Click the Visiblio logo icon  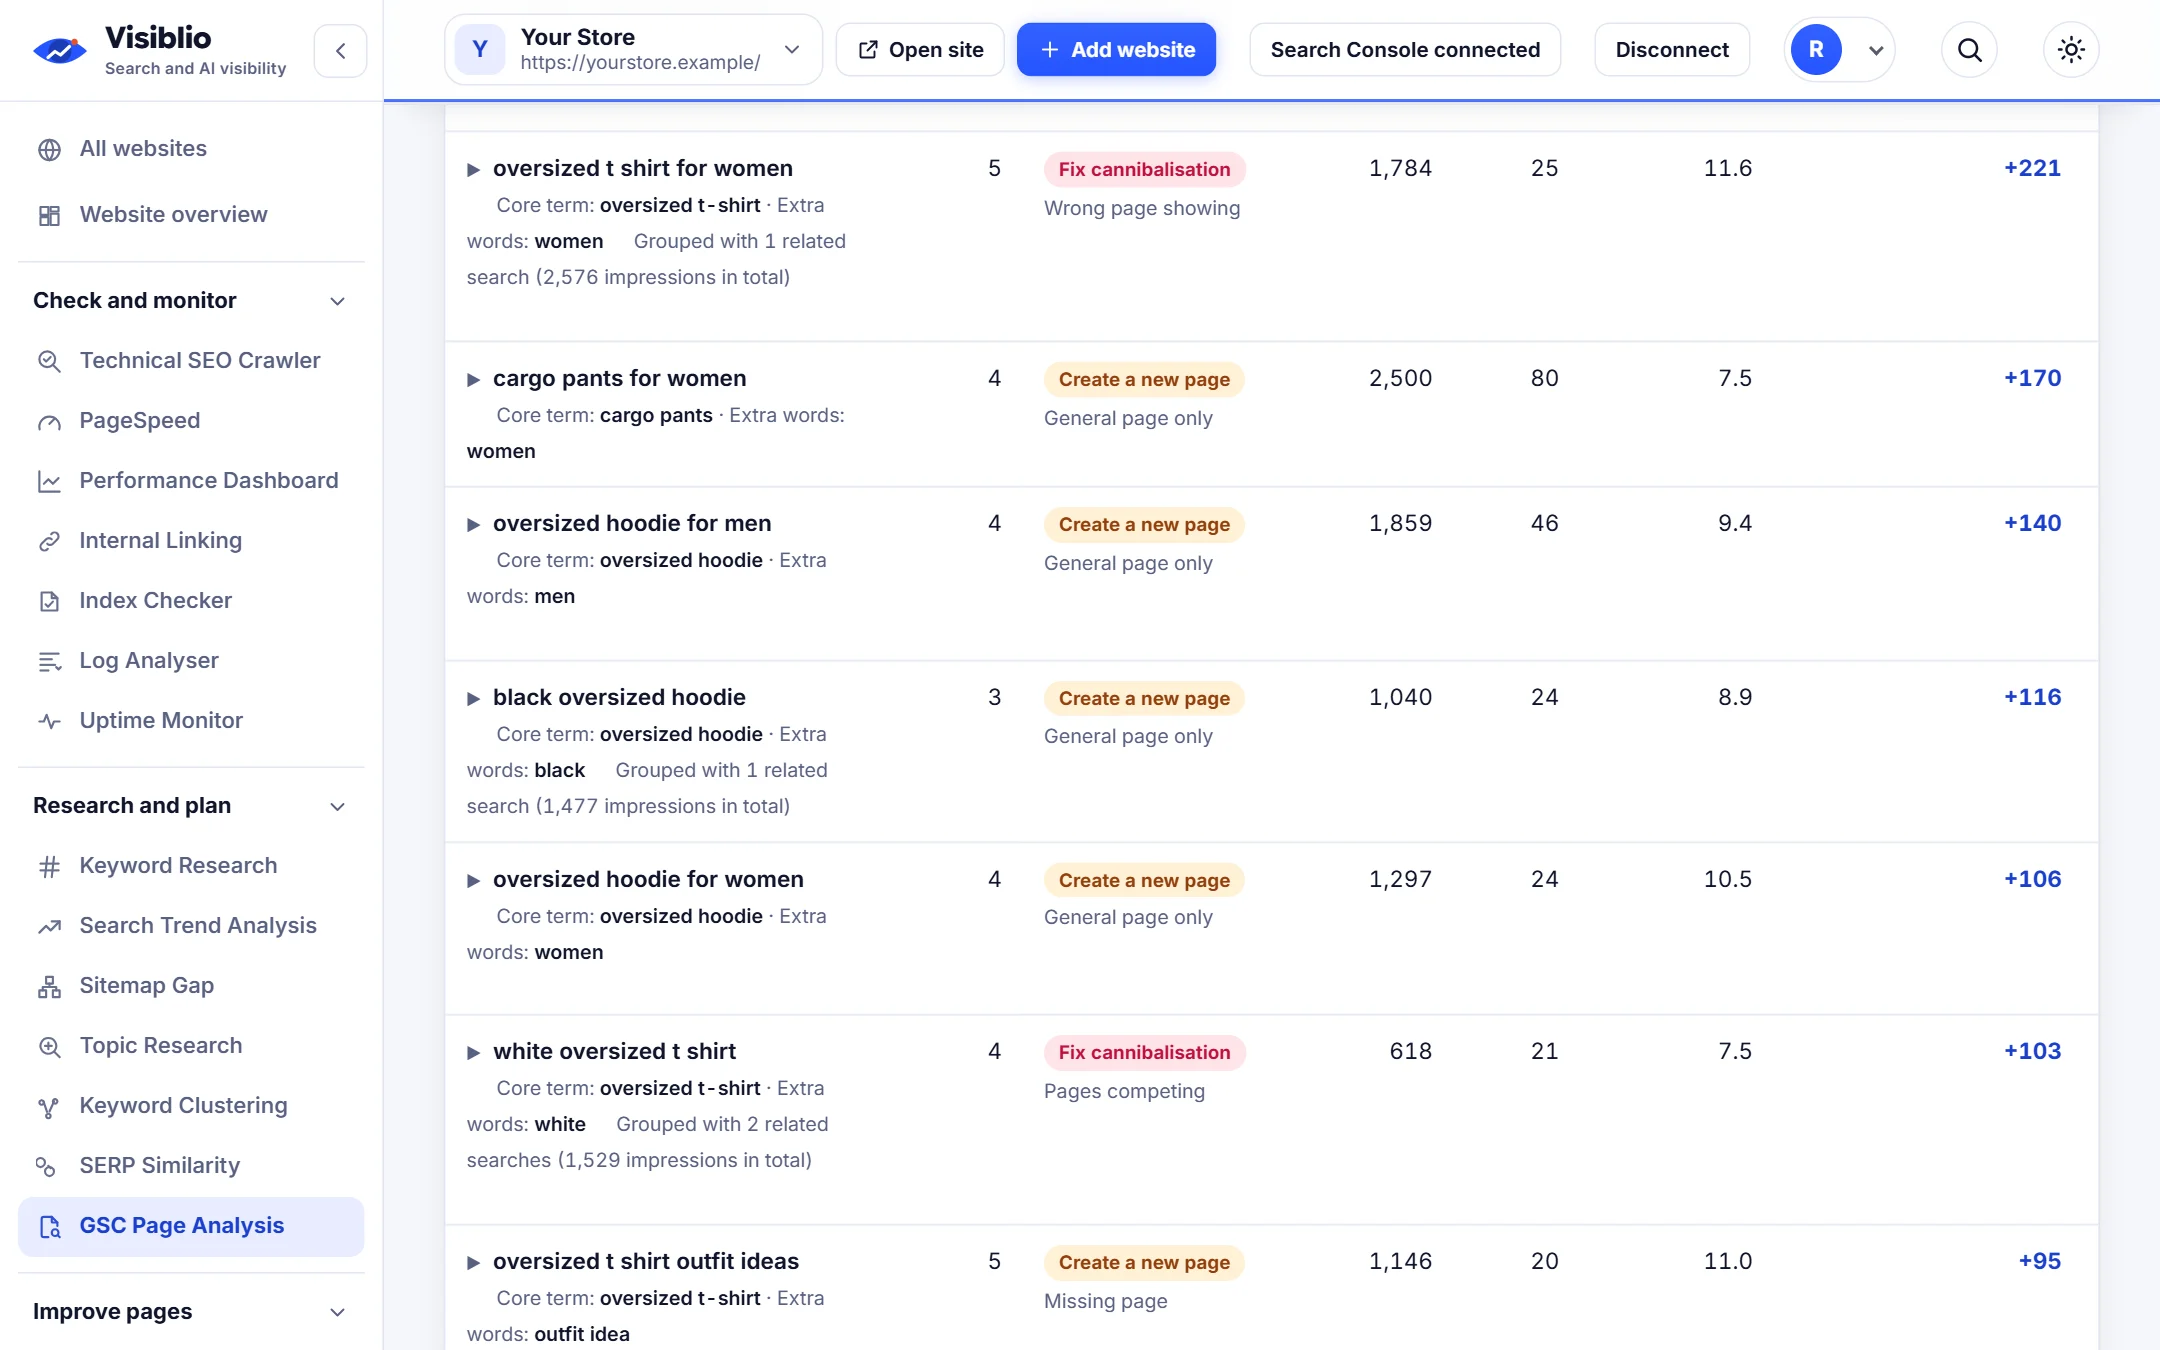pos(59,50)
